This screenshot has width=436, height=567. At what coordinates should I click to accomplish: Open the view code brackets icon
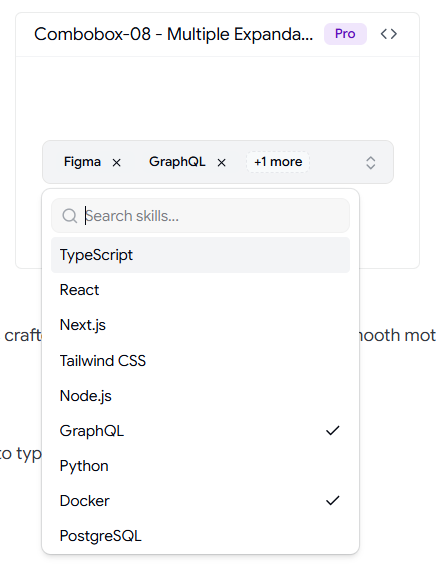(389, 34)
